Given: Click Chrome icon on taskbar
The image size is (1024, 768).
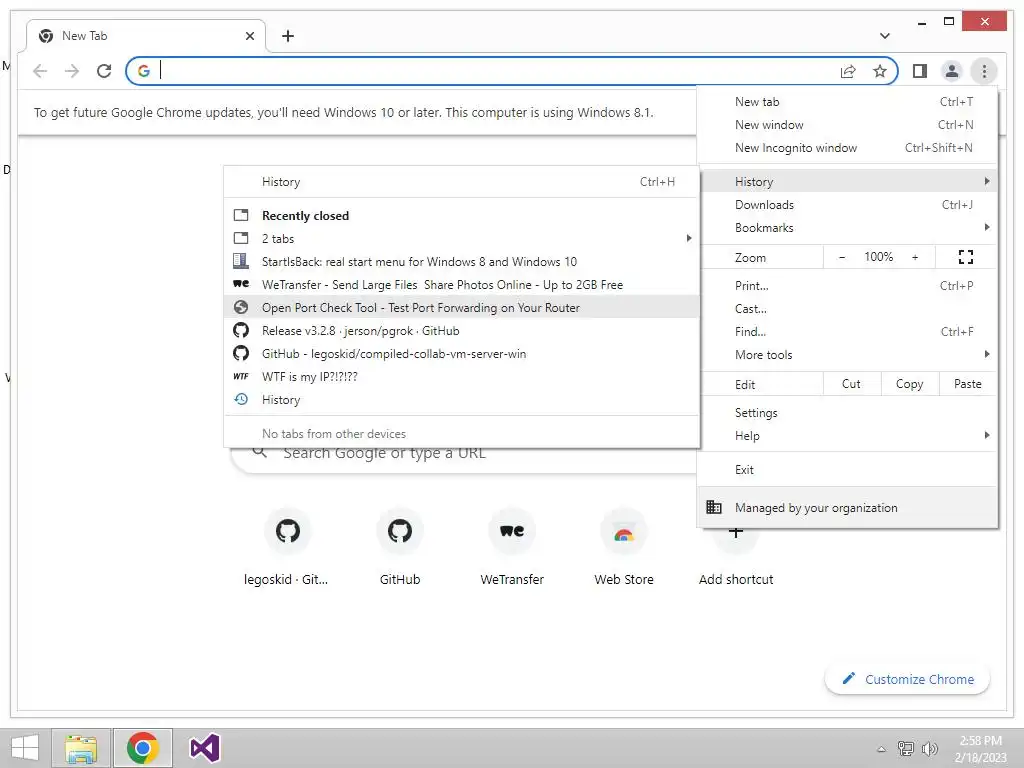Looking at the screenshot, I should (142, 748).
